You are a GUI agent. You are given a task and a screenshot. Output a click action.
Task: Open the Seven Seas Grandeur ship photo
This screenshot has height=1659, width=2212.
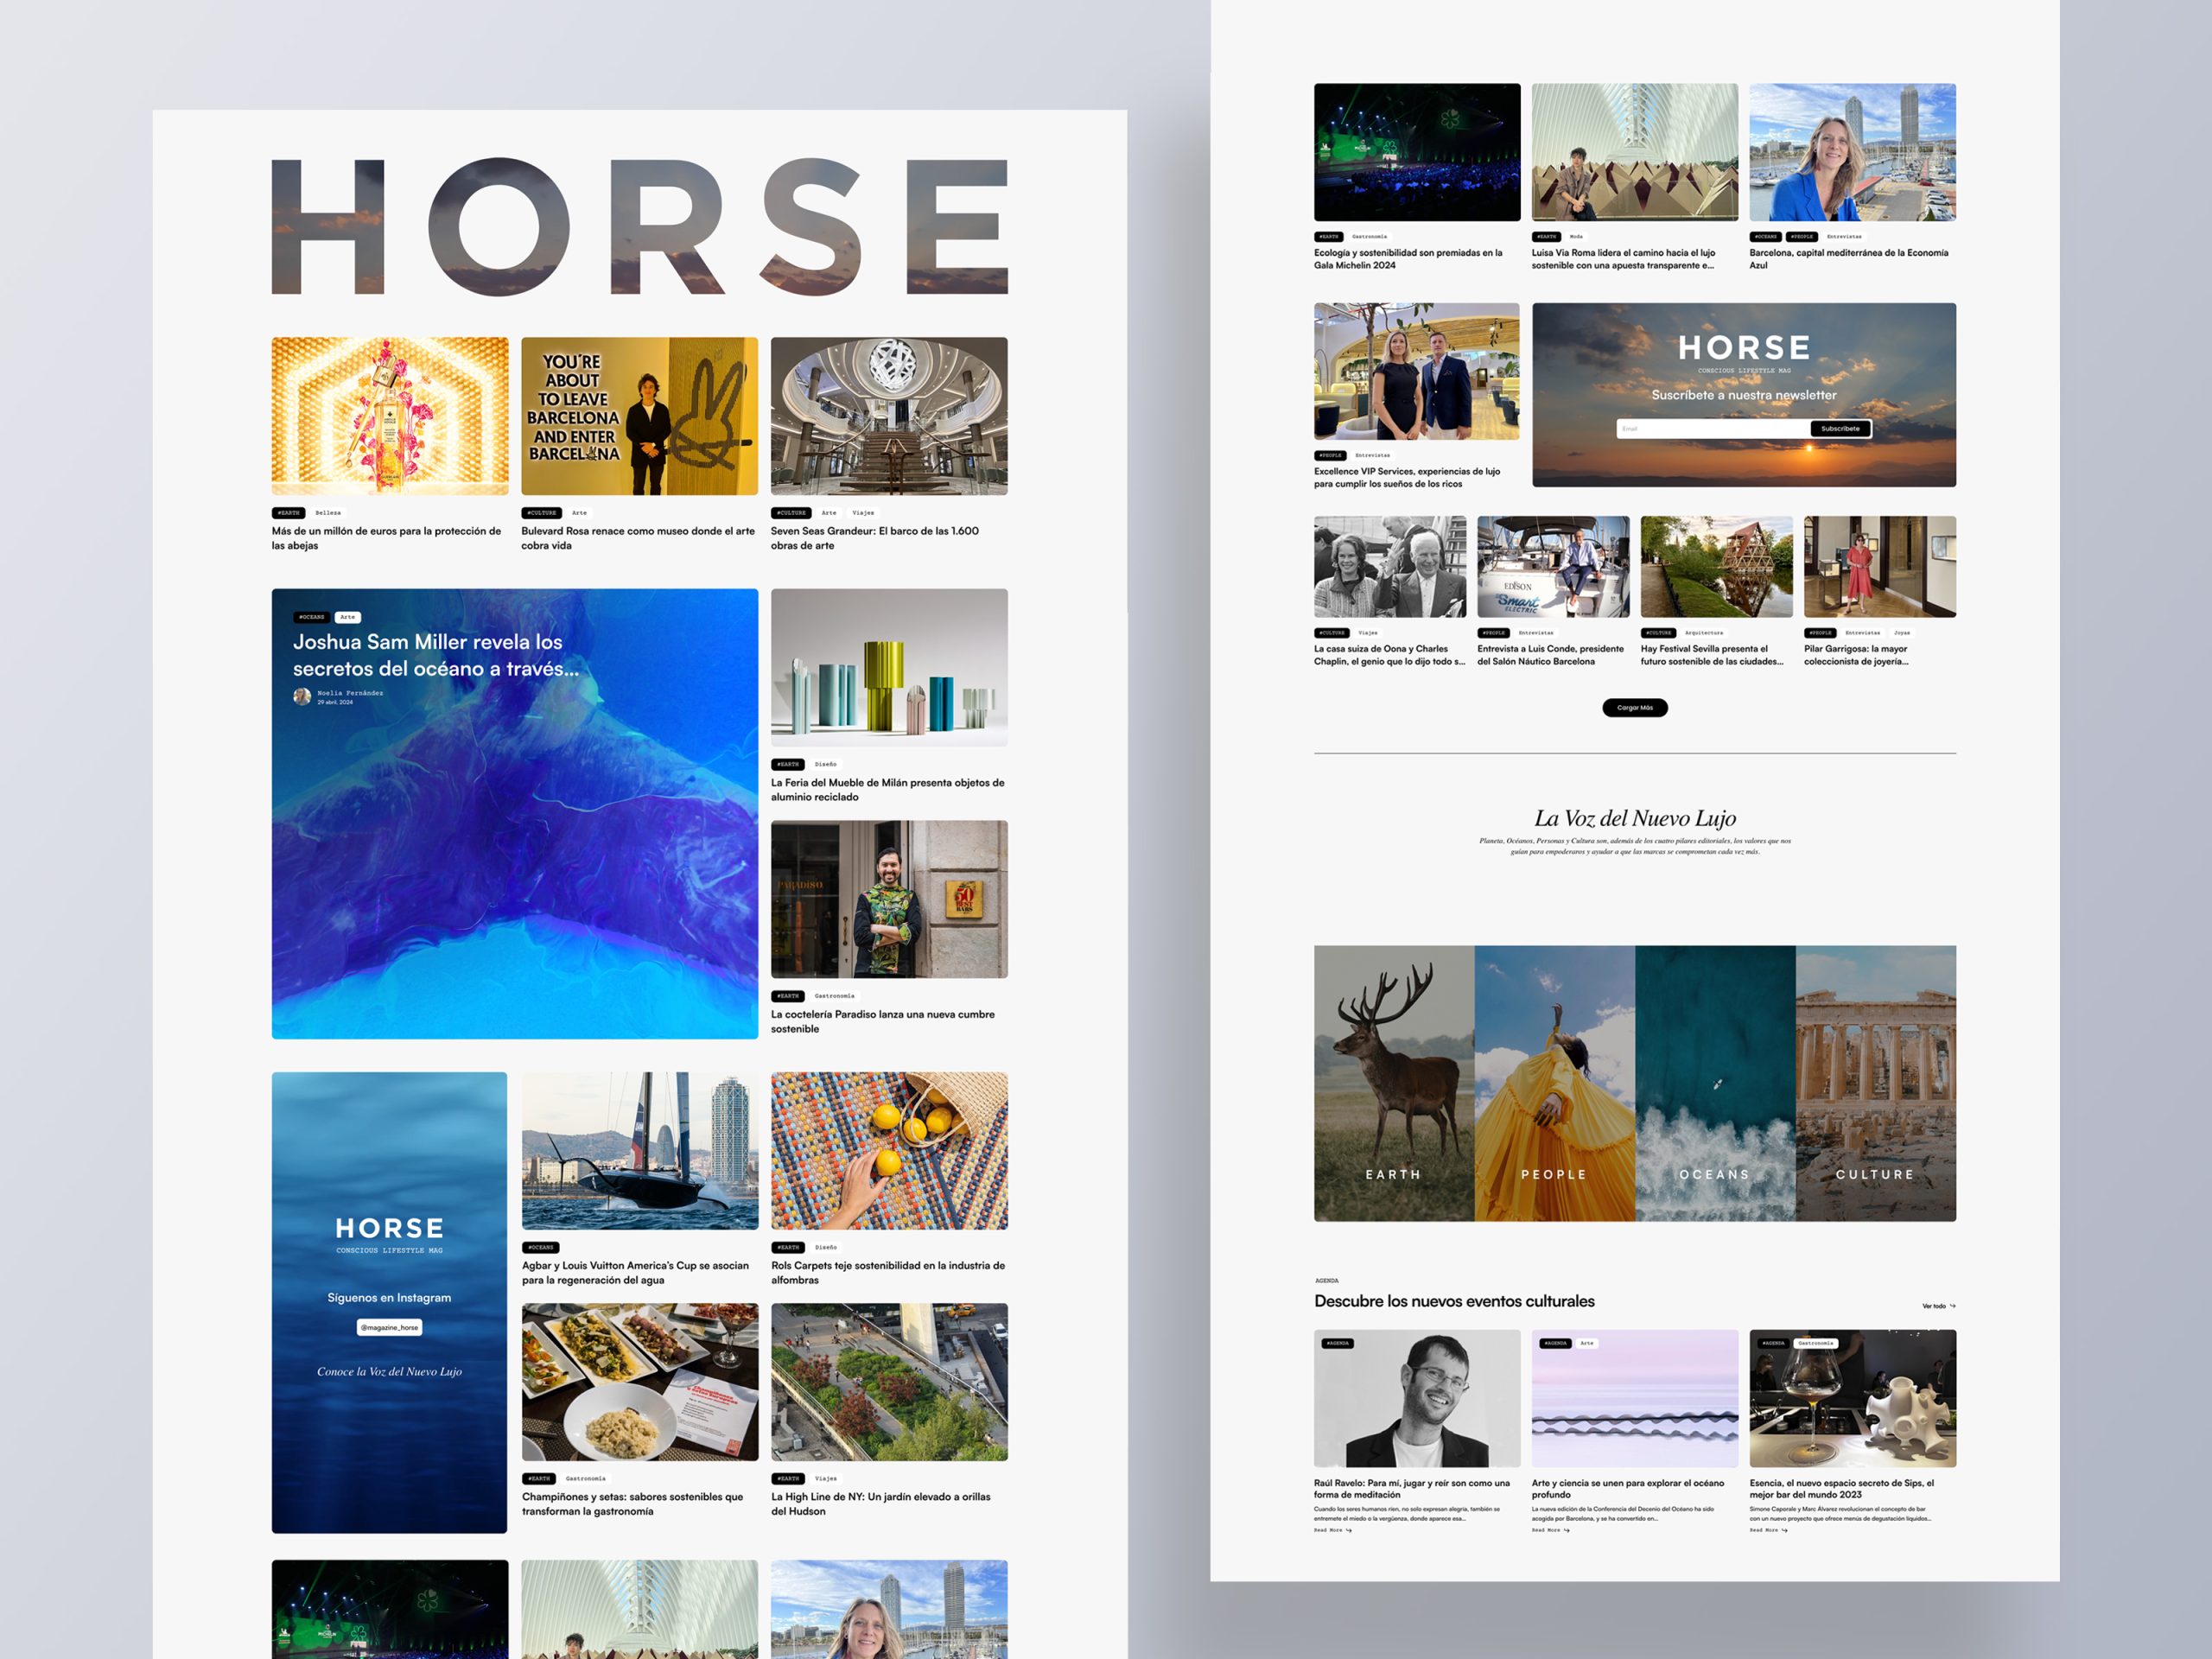click(x=889, y=416)
